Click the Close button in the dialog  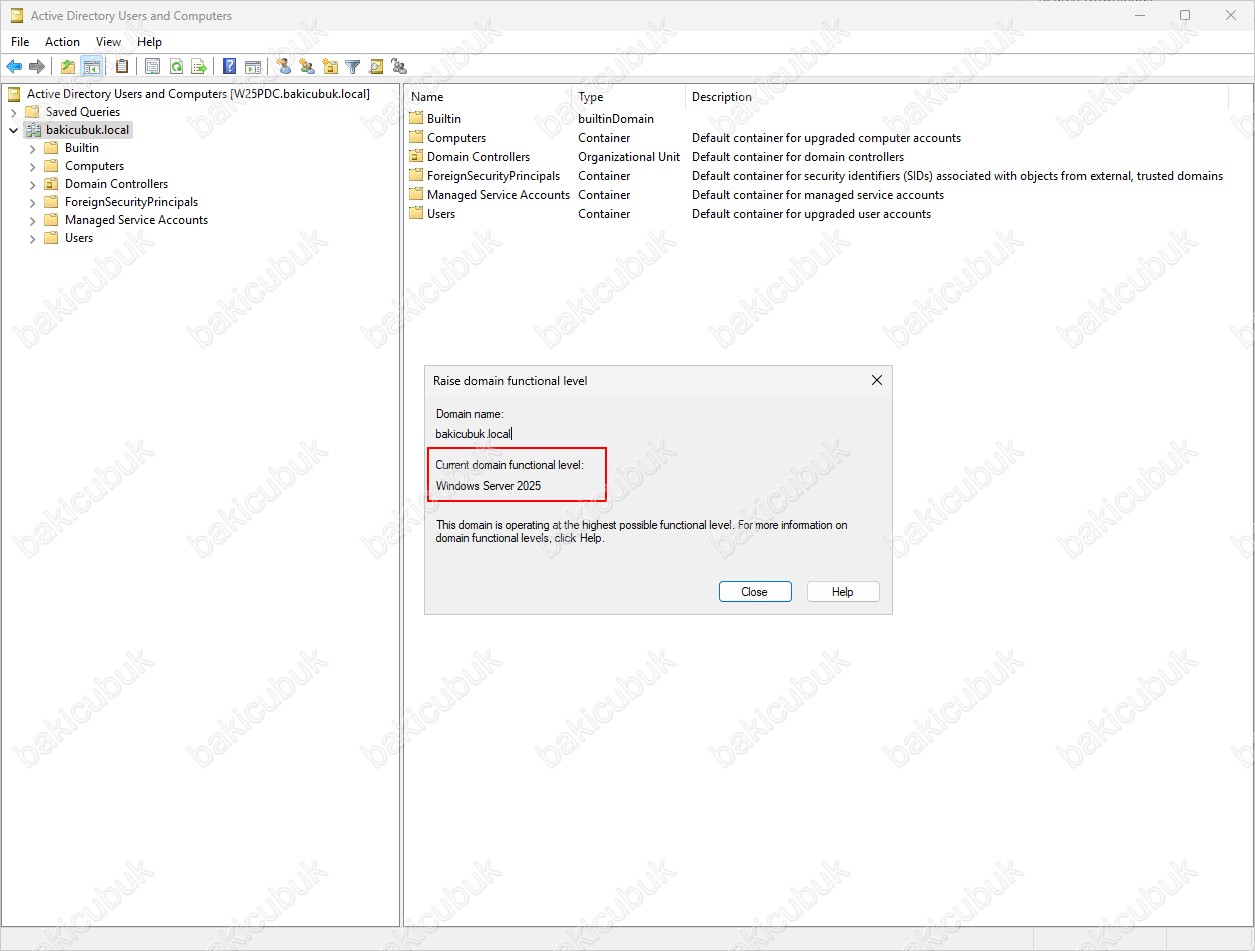(x=755, y=592)
